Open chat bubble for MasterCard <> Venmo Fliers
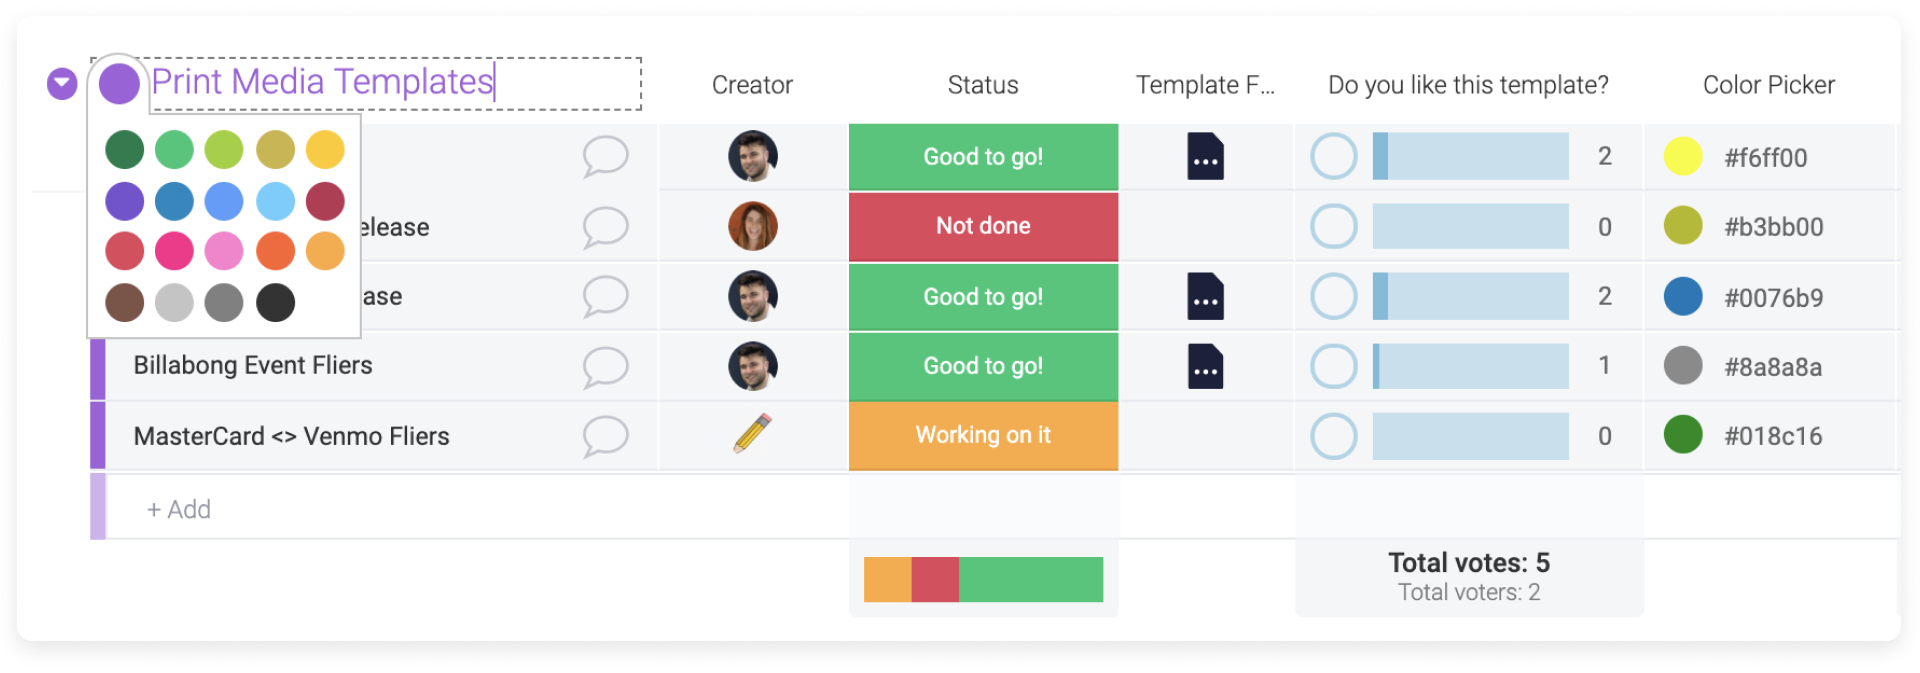Screen dimensions: 1920x673 [x=605, y=437]
